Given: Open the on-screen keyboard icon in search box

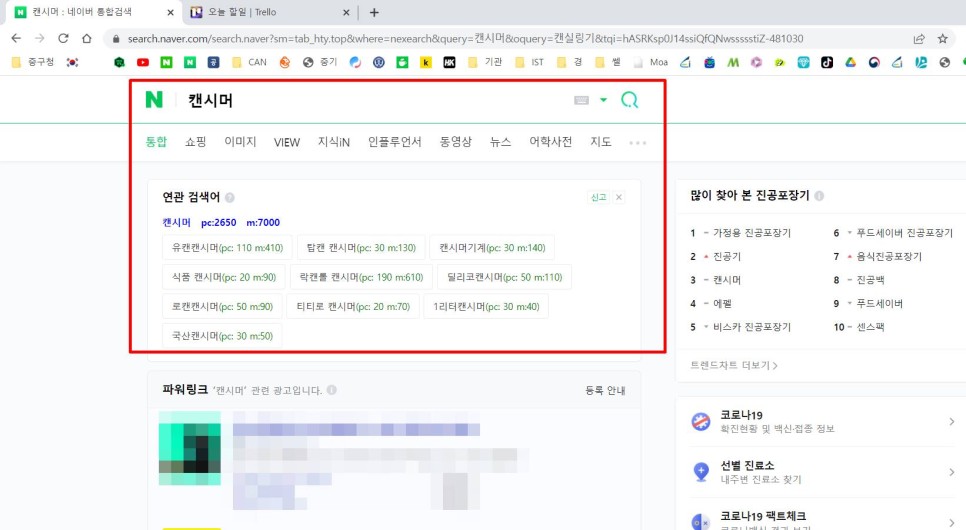Looking at the screenshot, I should coord(581,100).
